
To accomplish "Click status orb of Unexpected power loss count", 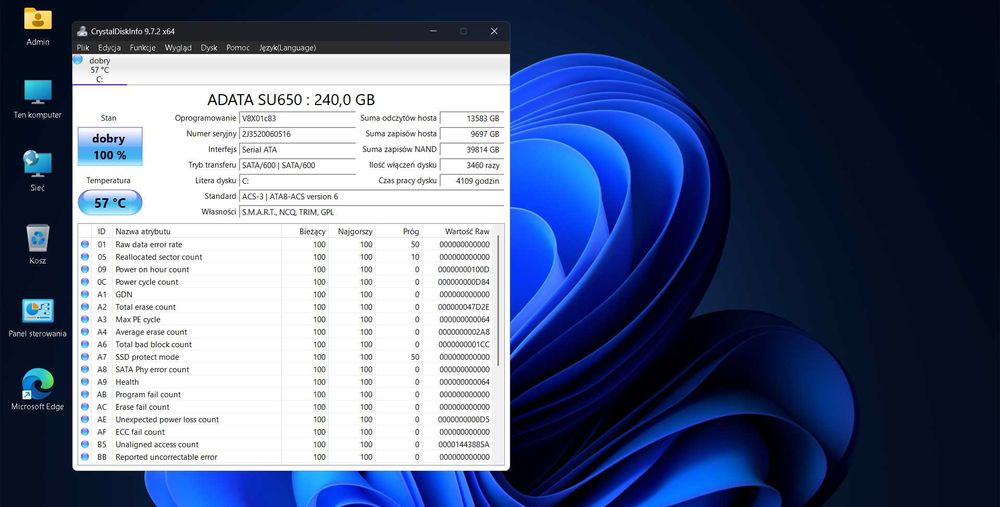I will click(85, 420).
